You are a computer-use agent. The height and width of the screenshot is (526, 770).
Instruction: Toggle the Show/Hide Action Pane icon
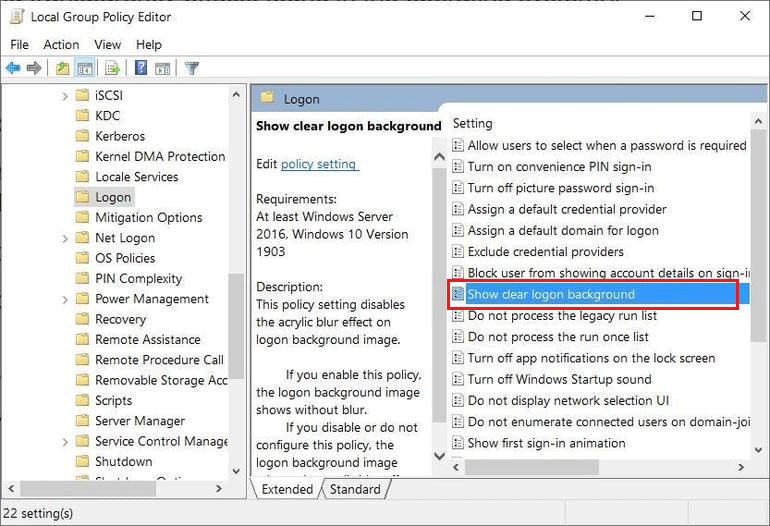(x=162, y=68)
